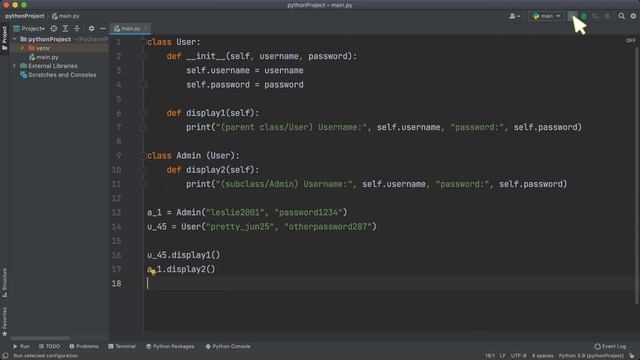Open the Problems tool window tab
Screen dimensions: 640x360
point(84,346)
